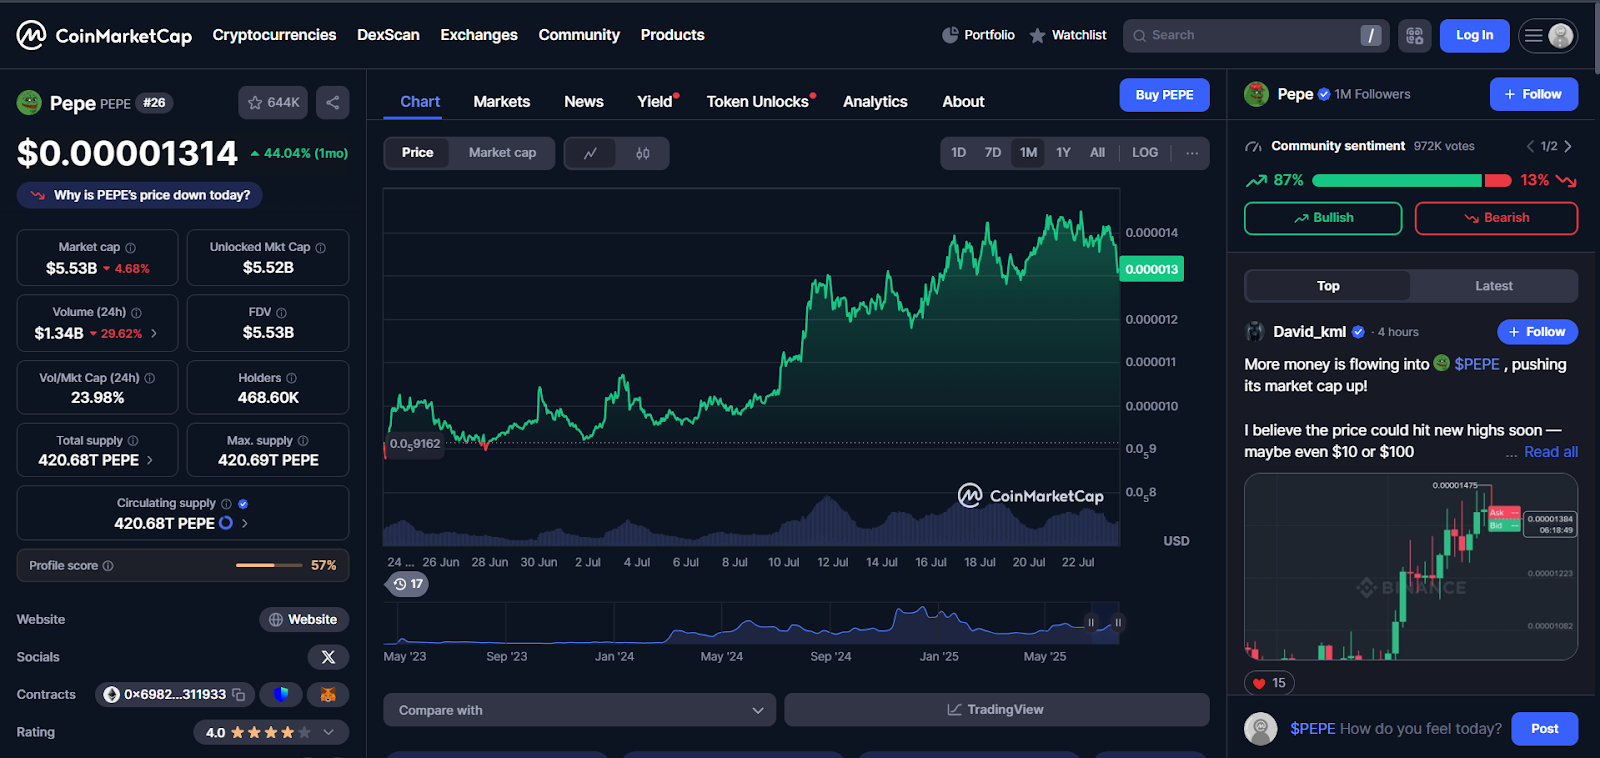The height and width of the screenshot is (758, 1600).
Task: Expand Total supply details chevron
Action: click(150, 461)
